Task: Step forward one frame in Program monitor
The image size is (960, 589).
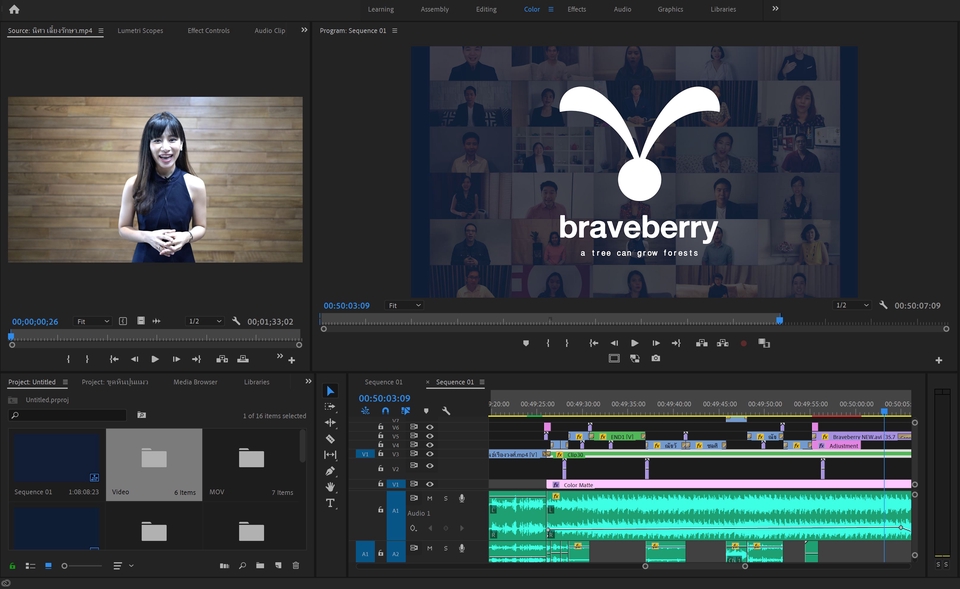Action: (x=656, y=343)
